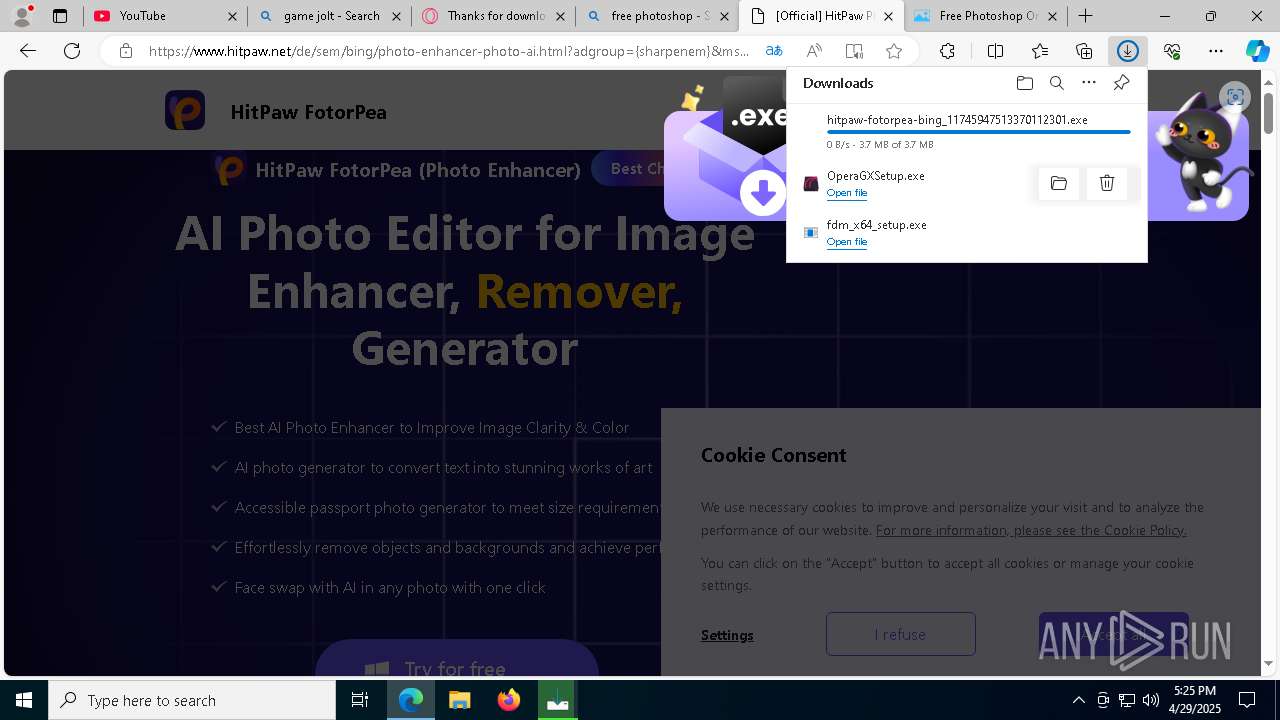View site information lock icon
The width and height of the screenshot is (1280, 720).
click(125, 51)
